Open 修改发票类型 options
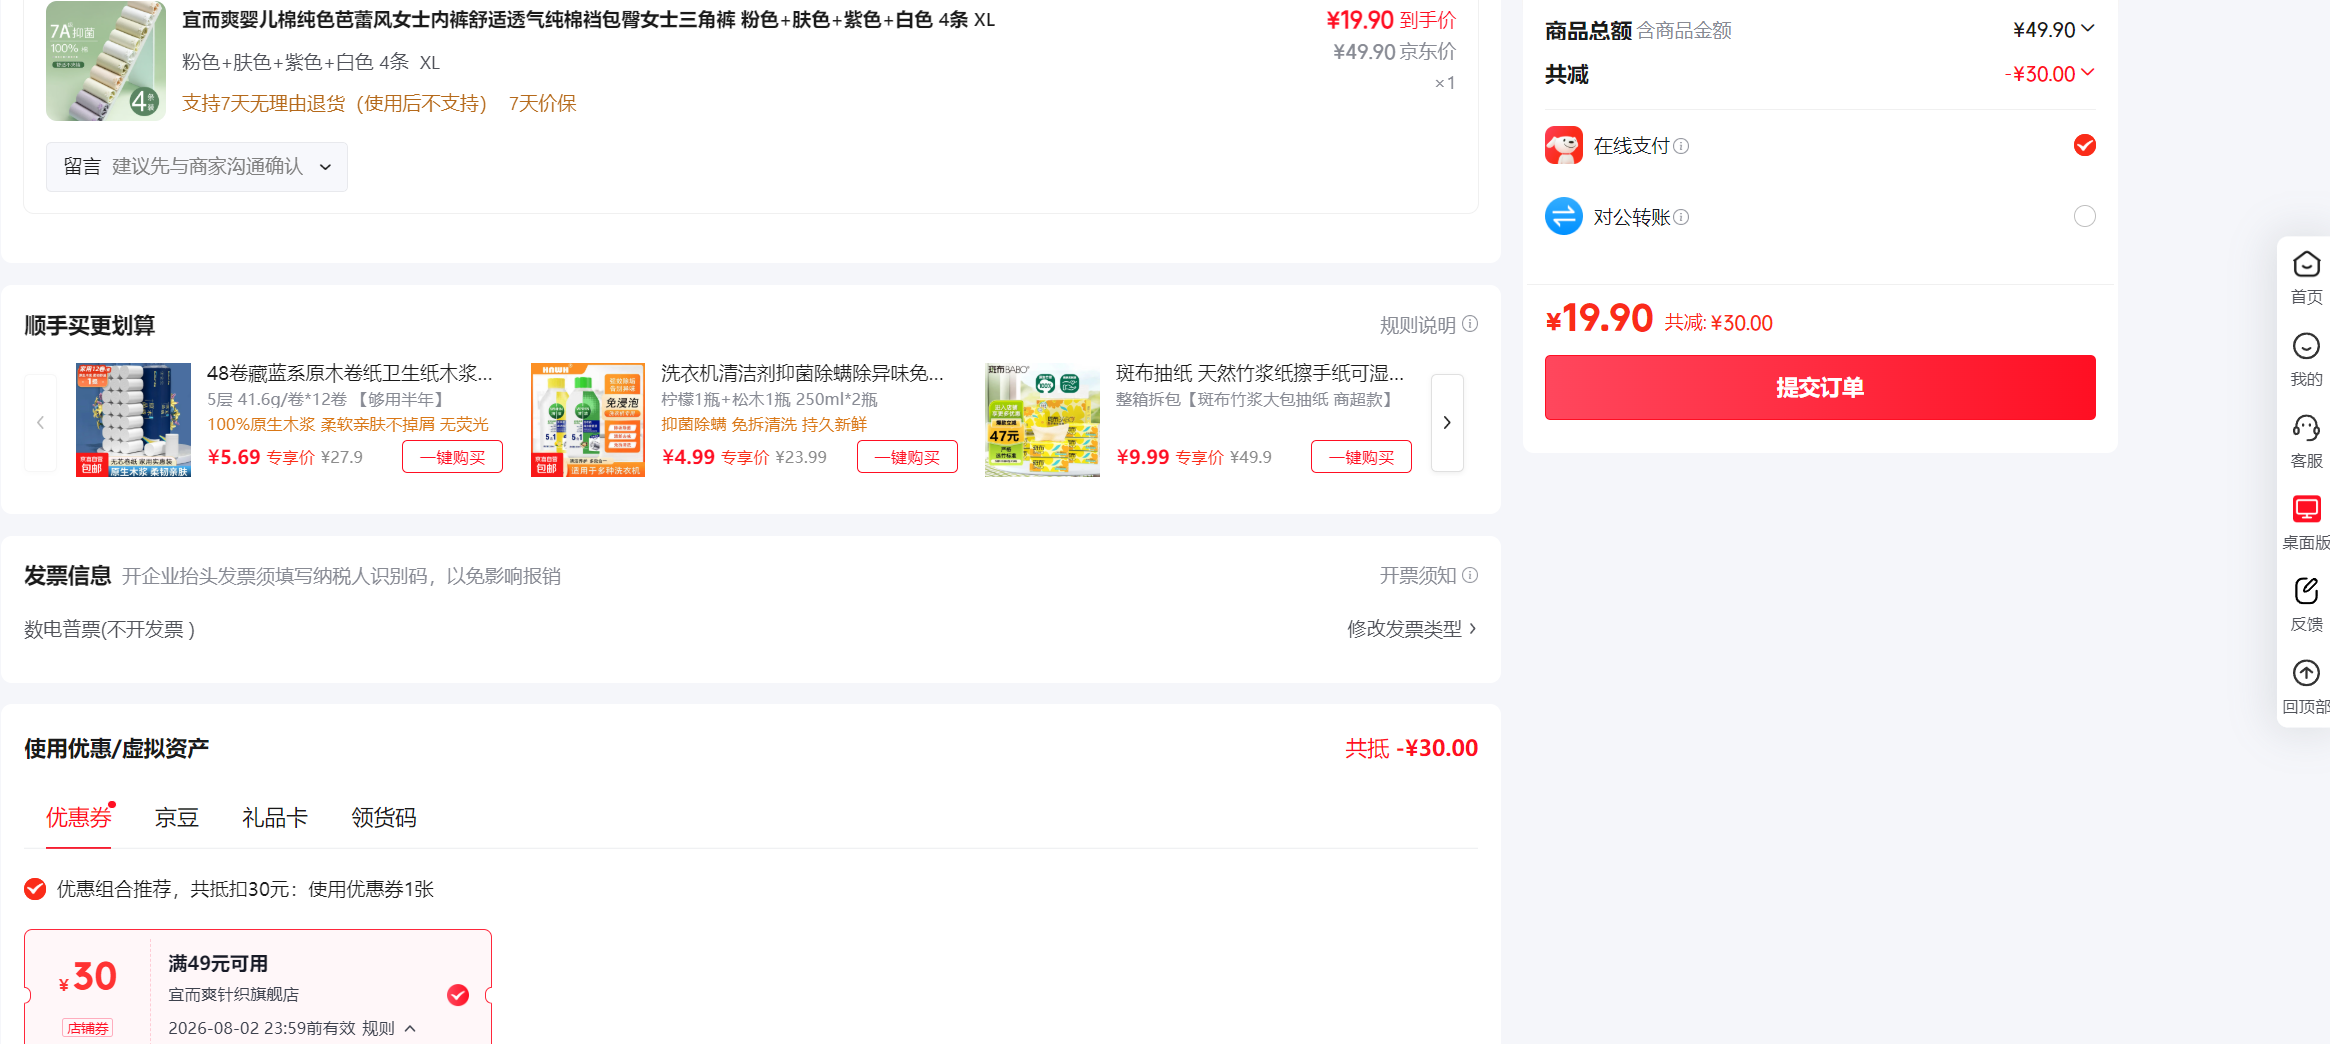Screen dimensions: 2330x1044 [x=1412, y=628]
